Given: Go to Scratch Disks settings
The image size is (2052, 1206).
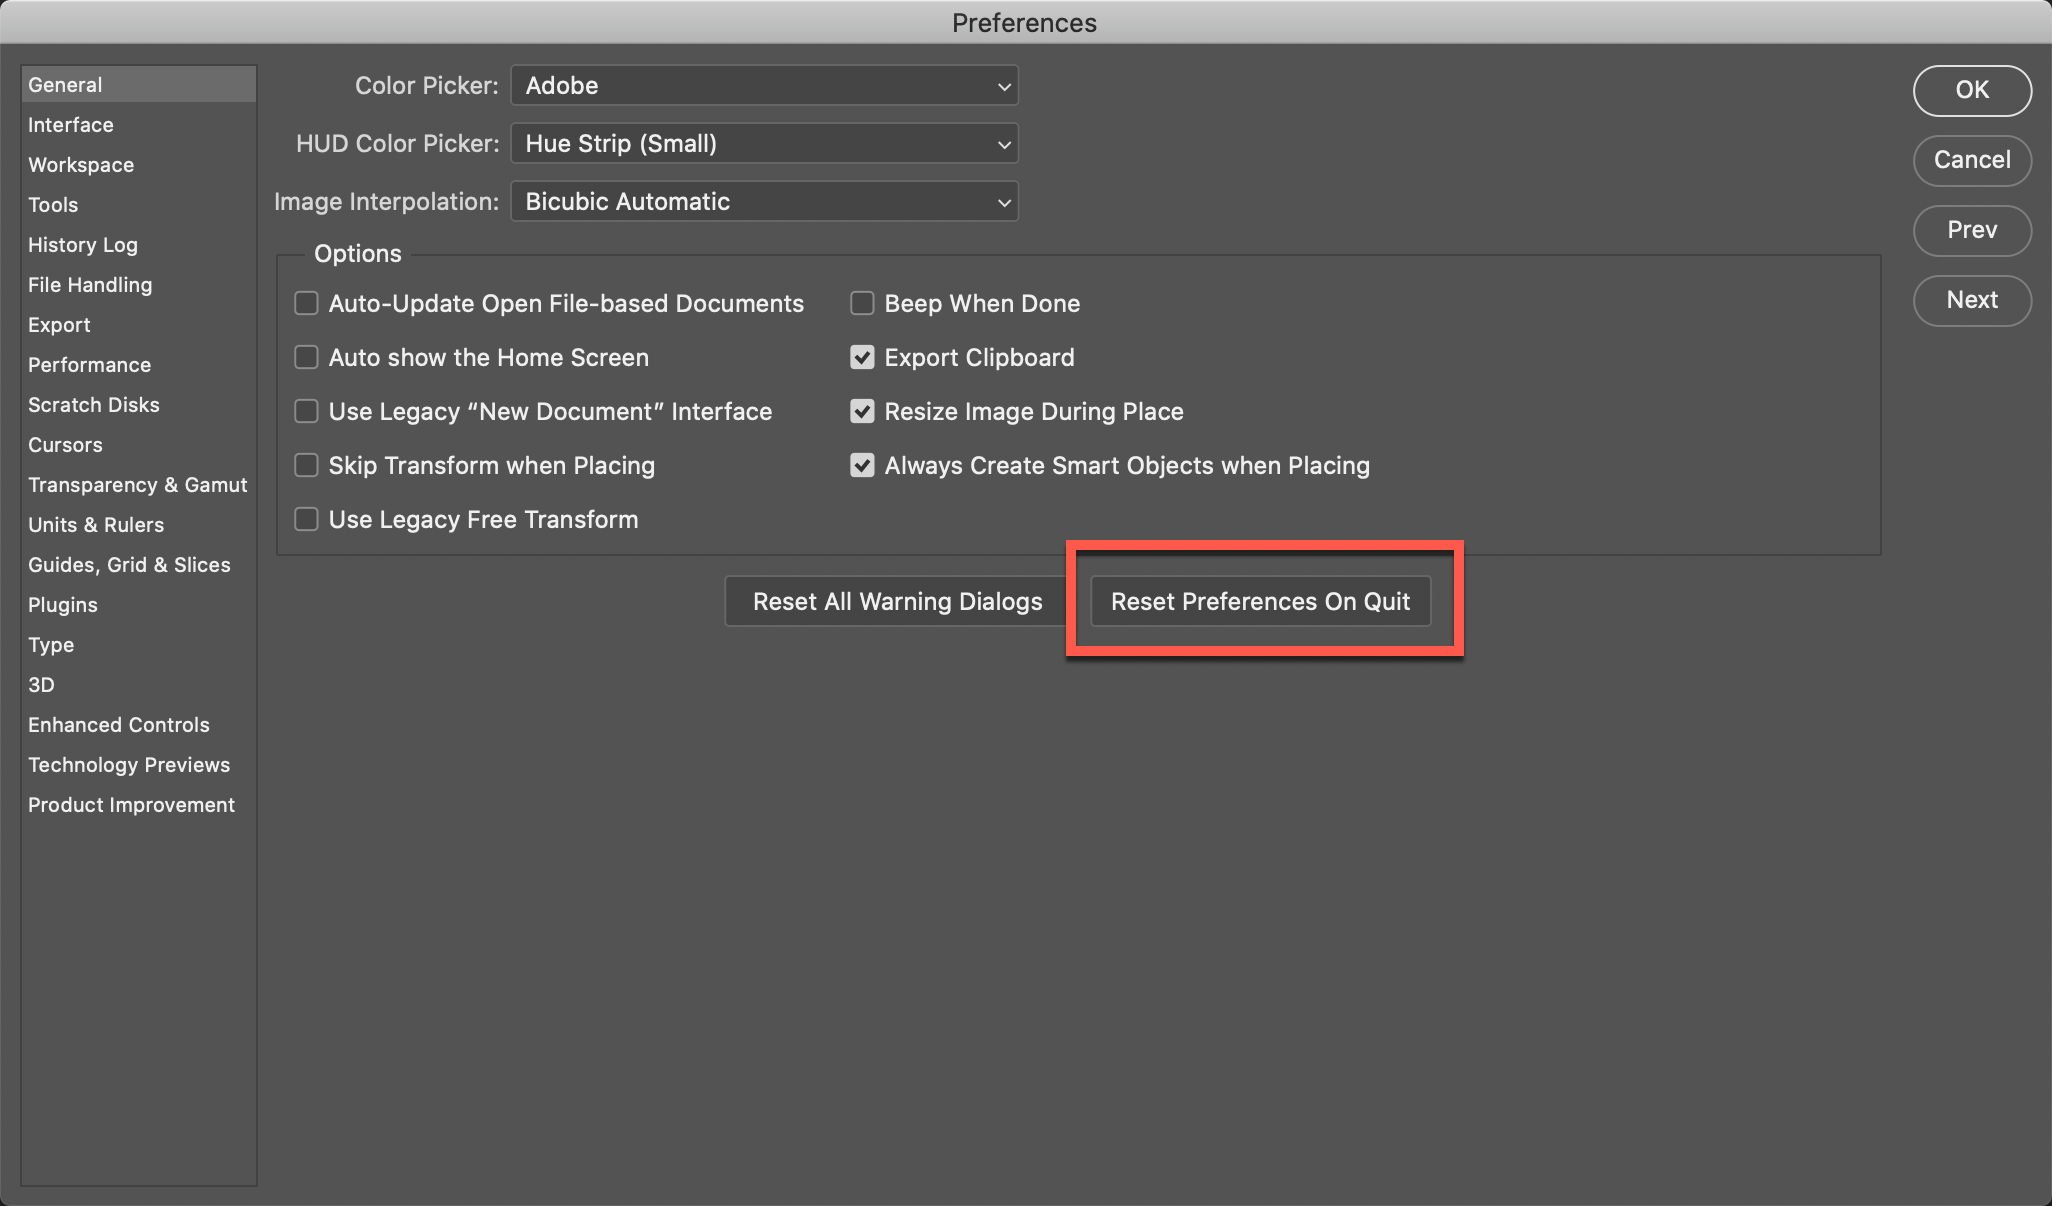Looking at the screenshot, I should 94,405.
